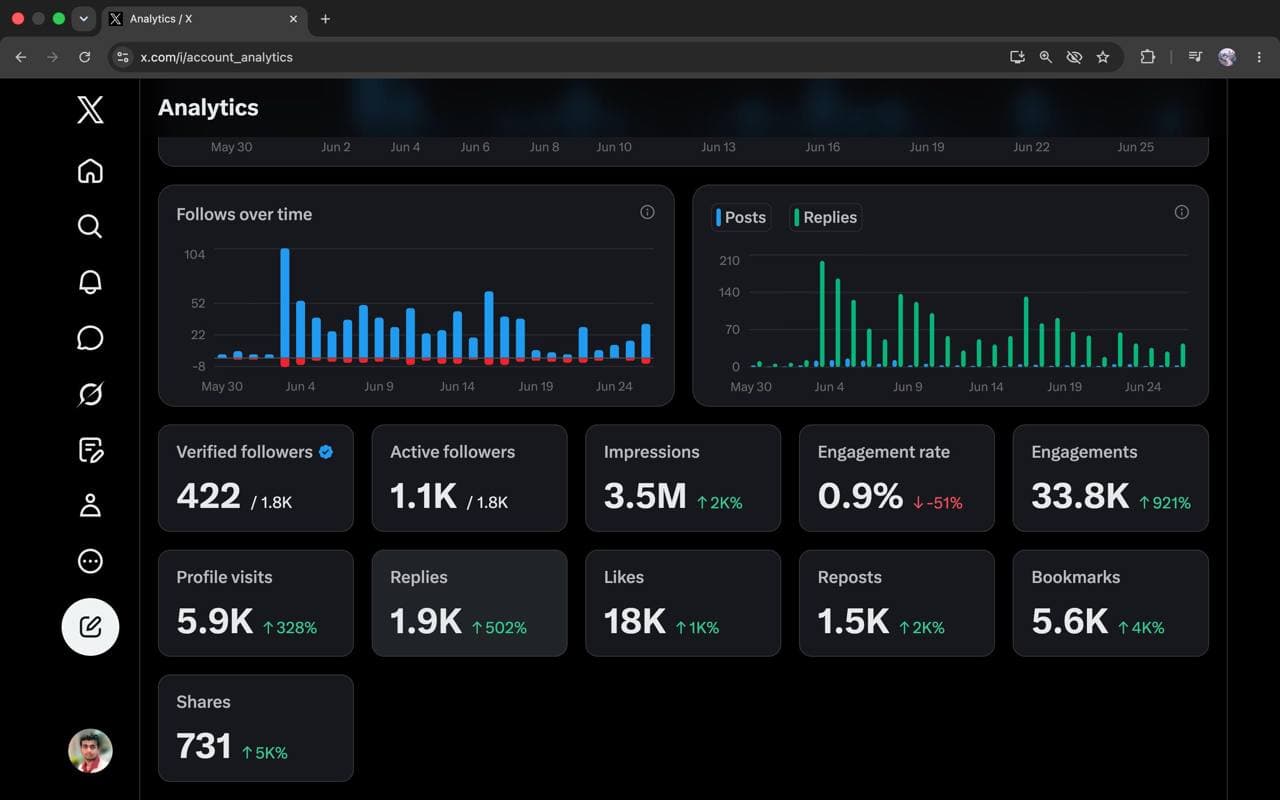Click the install app icon in address bar
1280x800 pixels.
[1017, 57]
